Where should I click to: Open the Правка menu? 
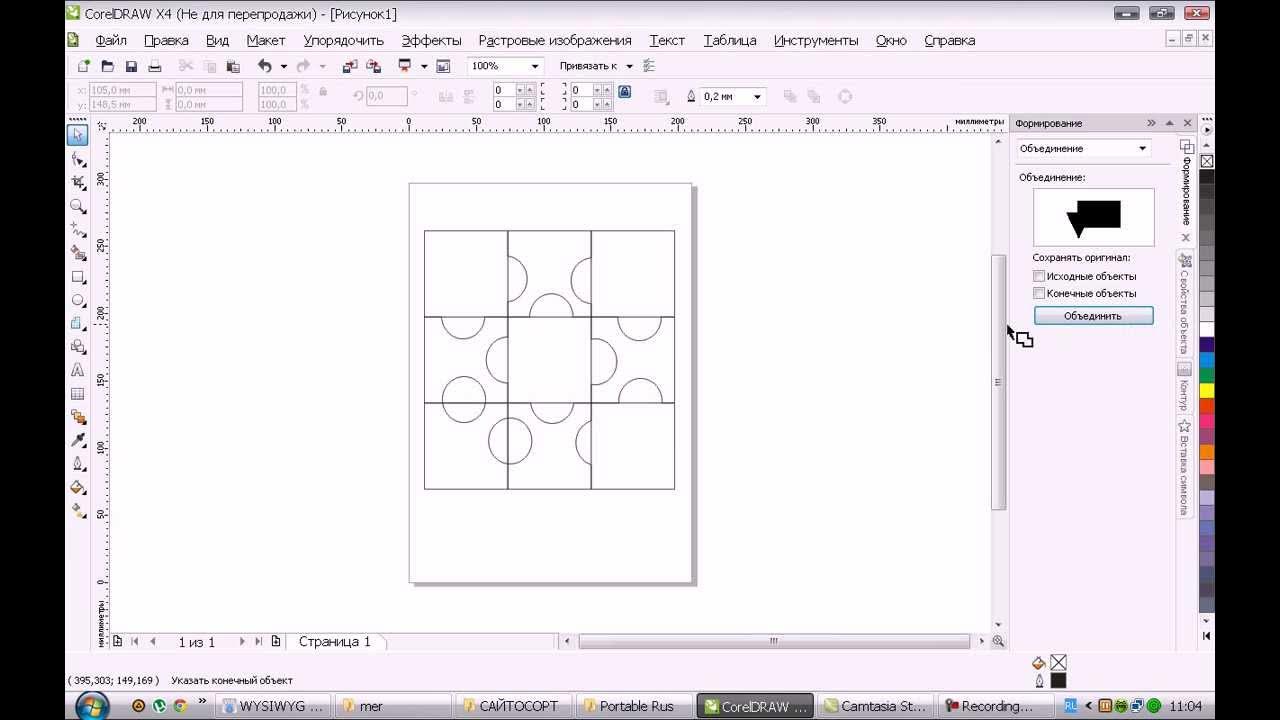pos(166,40)
